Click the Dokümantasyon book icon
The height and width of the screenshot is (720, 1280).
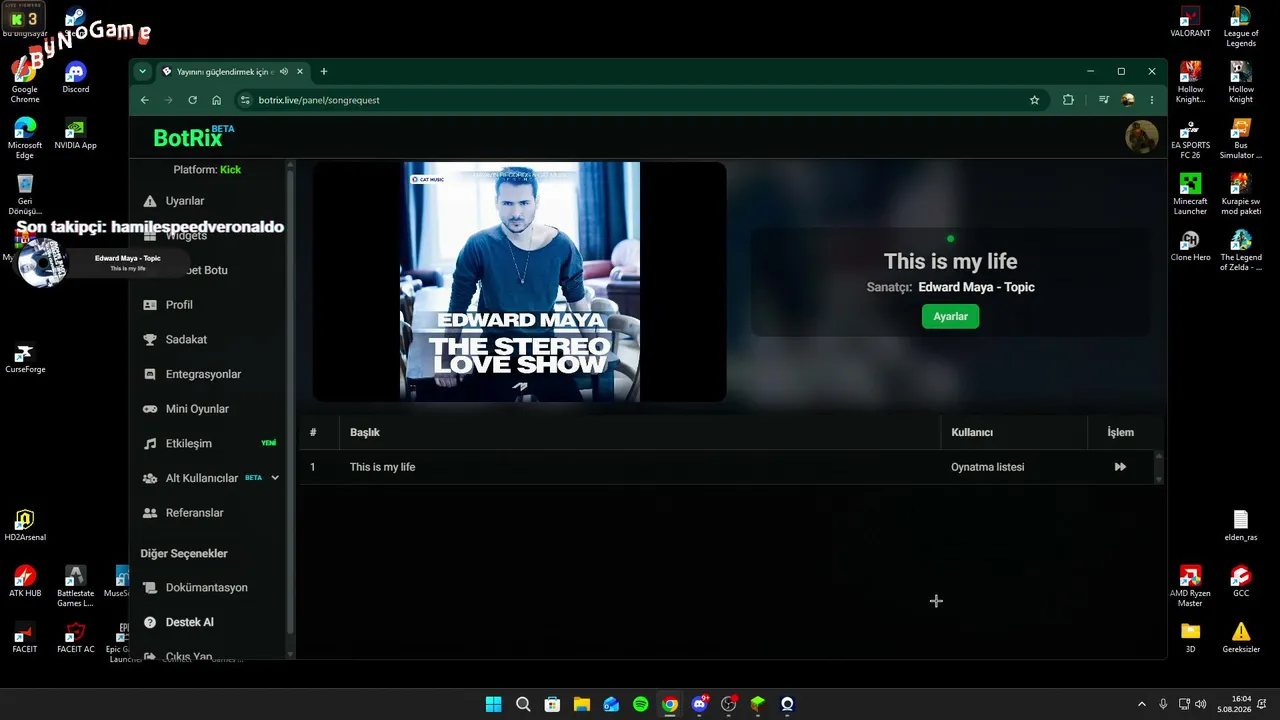(x=150, y=588)
